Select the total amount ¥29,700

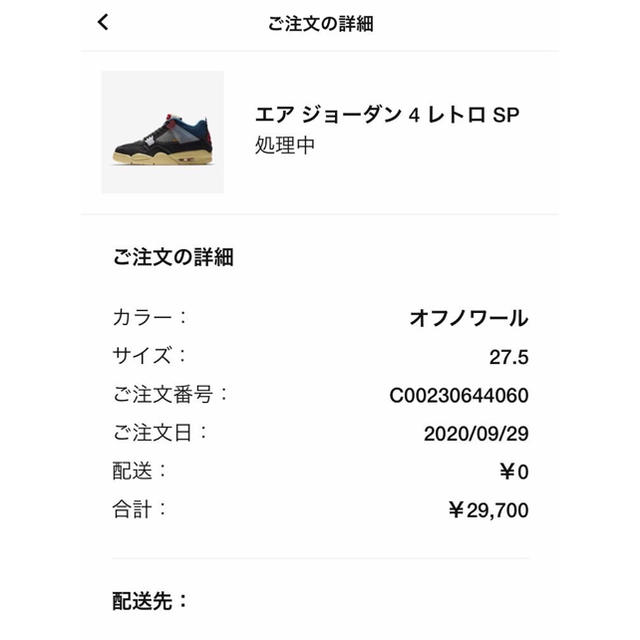tap(489, 510)
